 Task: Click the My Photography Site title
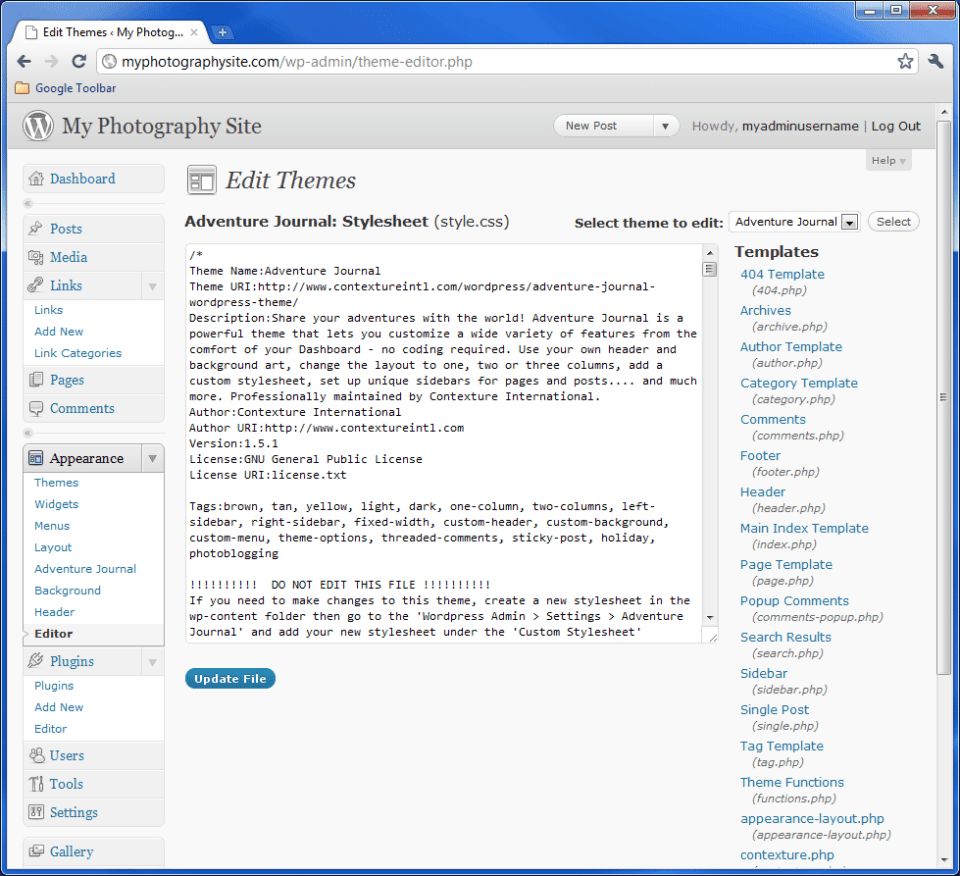click(x=162, y=126)
